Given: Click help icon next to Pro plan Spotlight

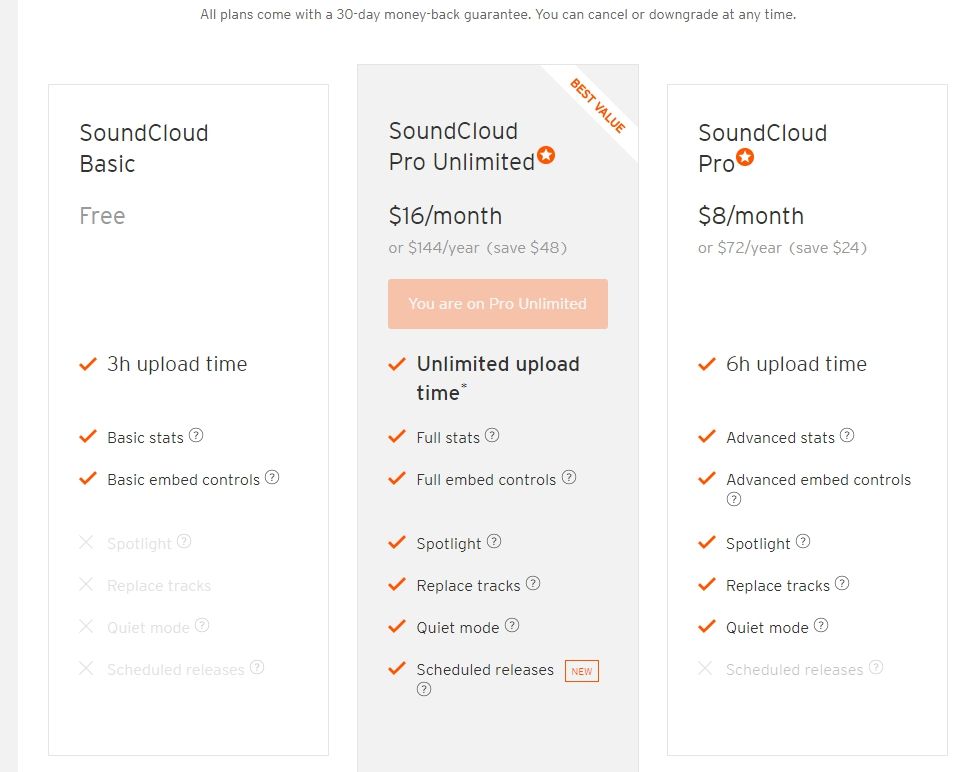Looking at the screenshot, I should pos(803,541).
